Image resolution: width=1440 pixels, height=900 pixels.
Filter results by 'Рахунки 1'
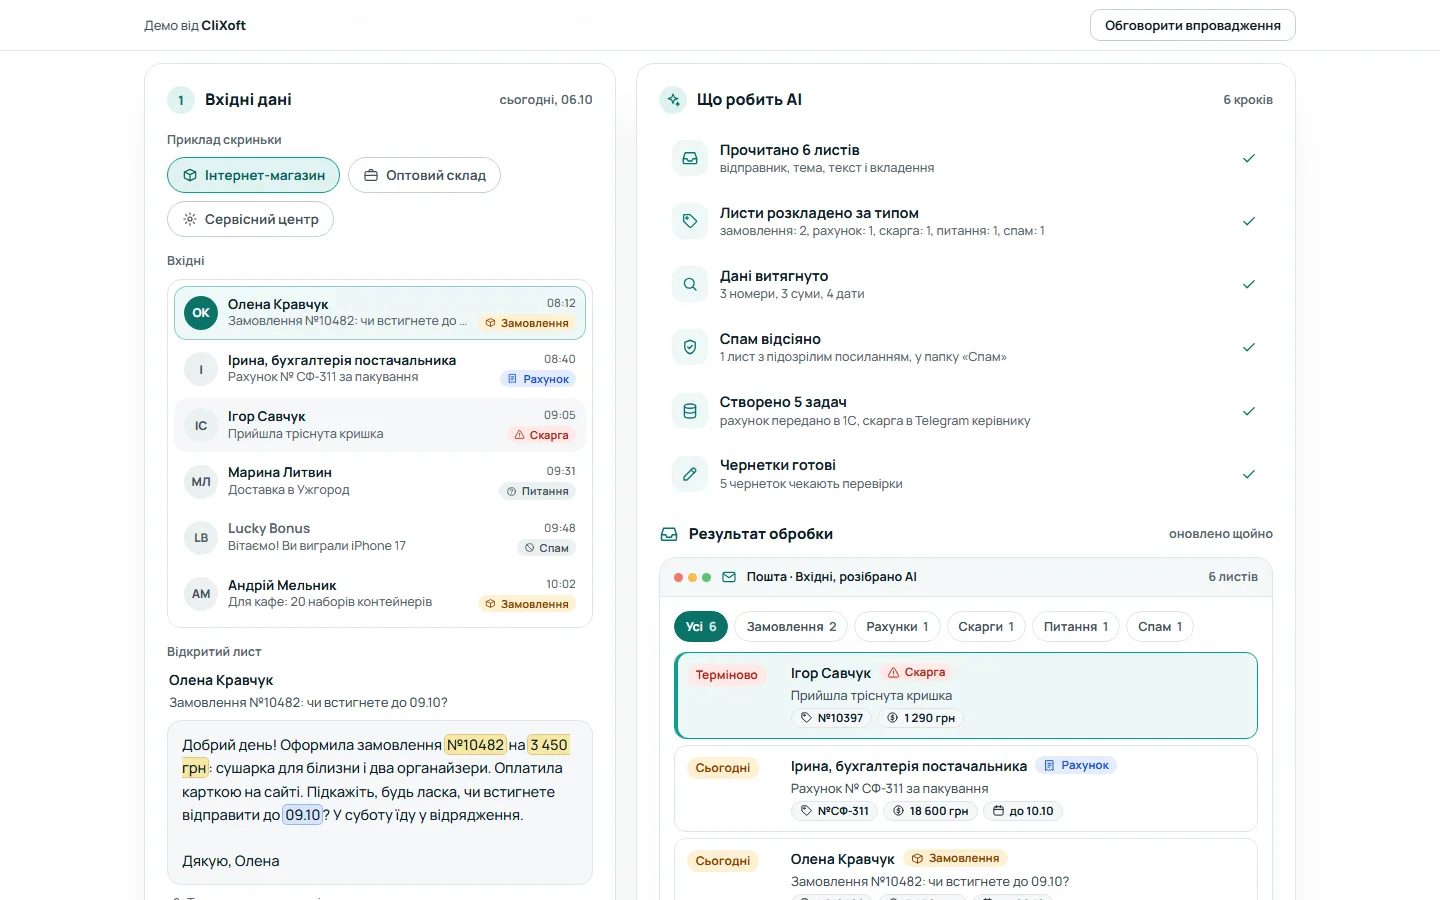point(897,627)
